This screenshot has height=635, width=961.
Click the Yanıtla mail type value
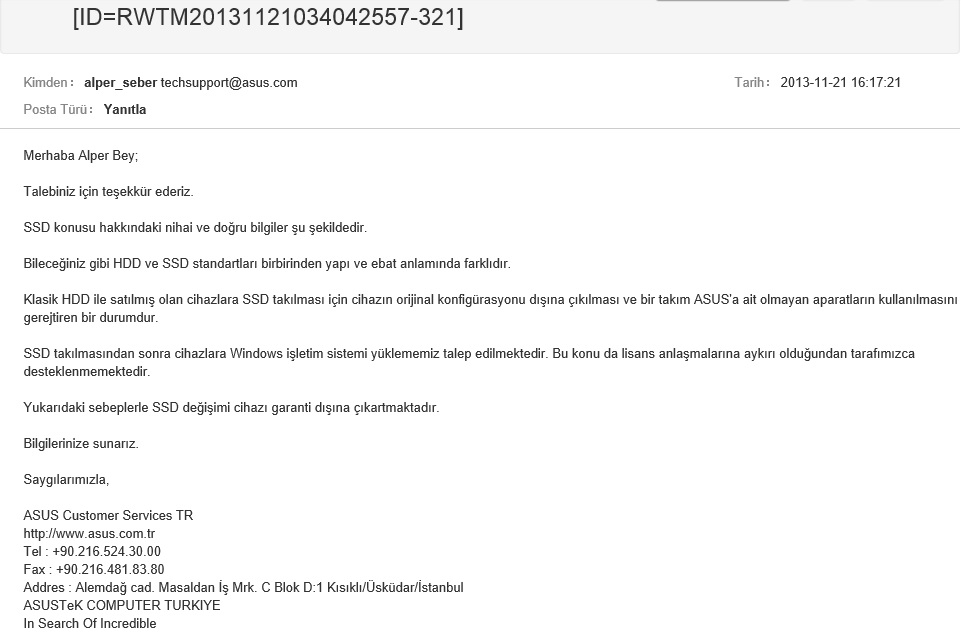click(125, 110)
